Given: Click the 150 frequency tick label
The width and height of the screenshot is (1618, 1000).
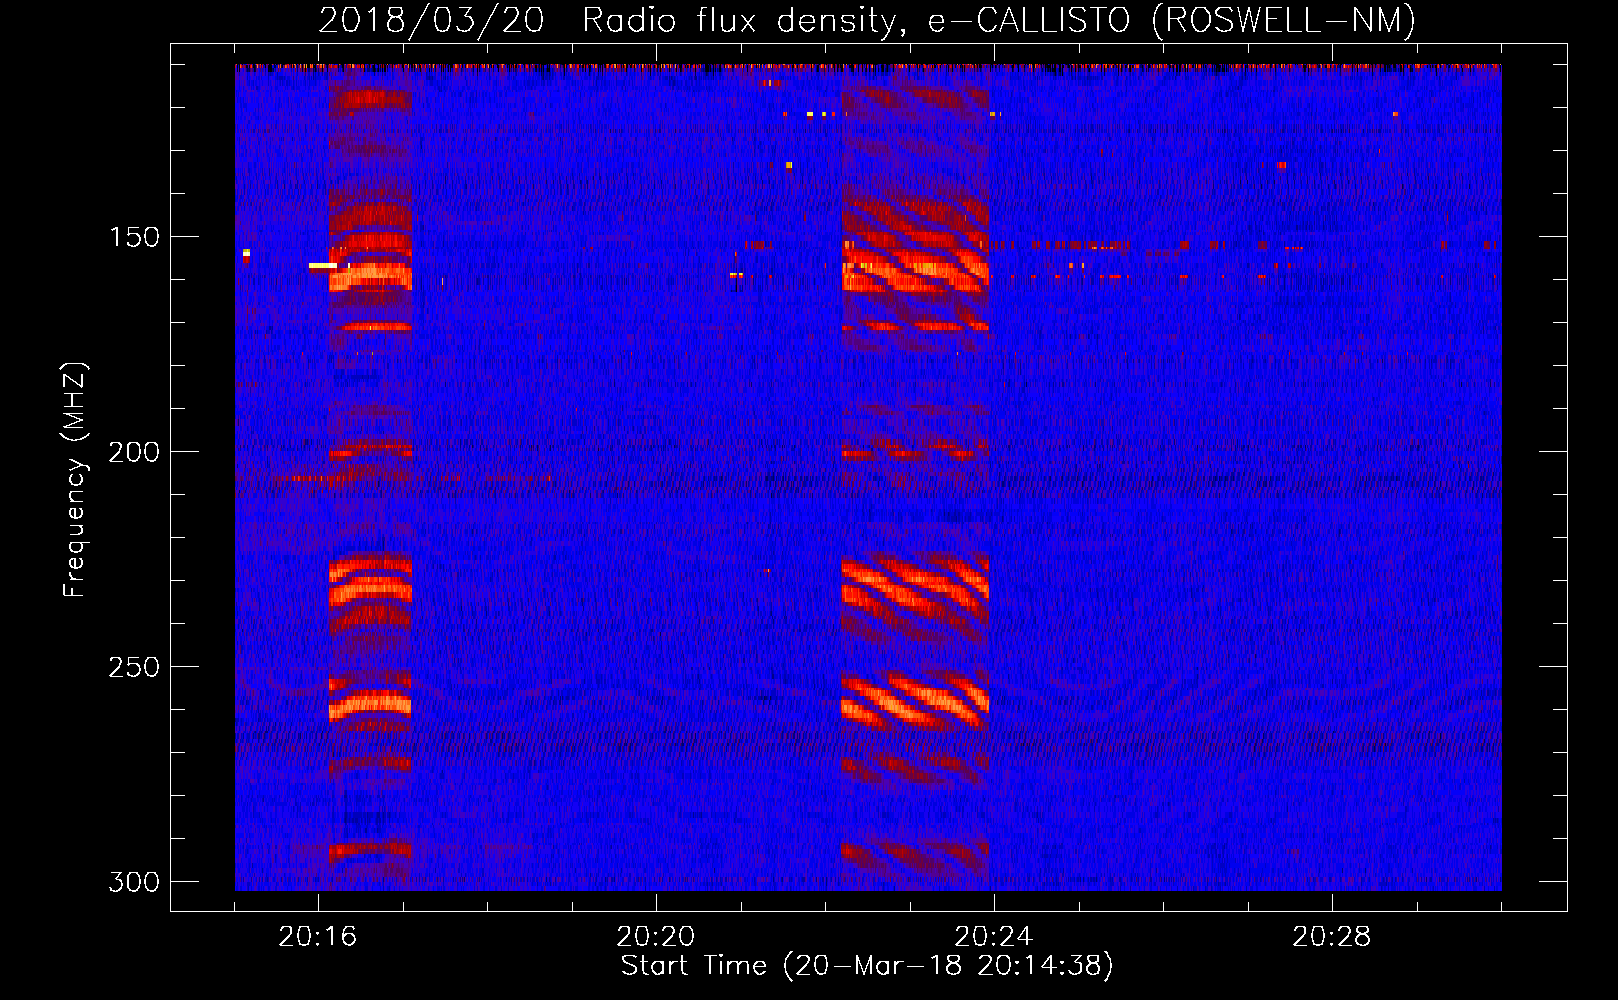Looking at the screenshot, I should (134, 237).
